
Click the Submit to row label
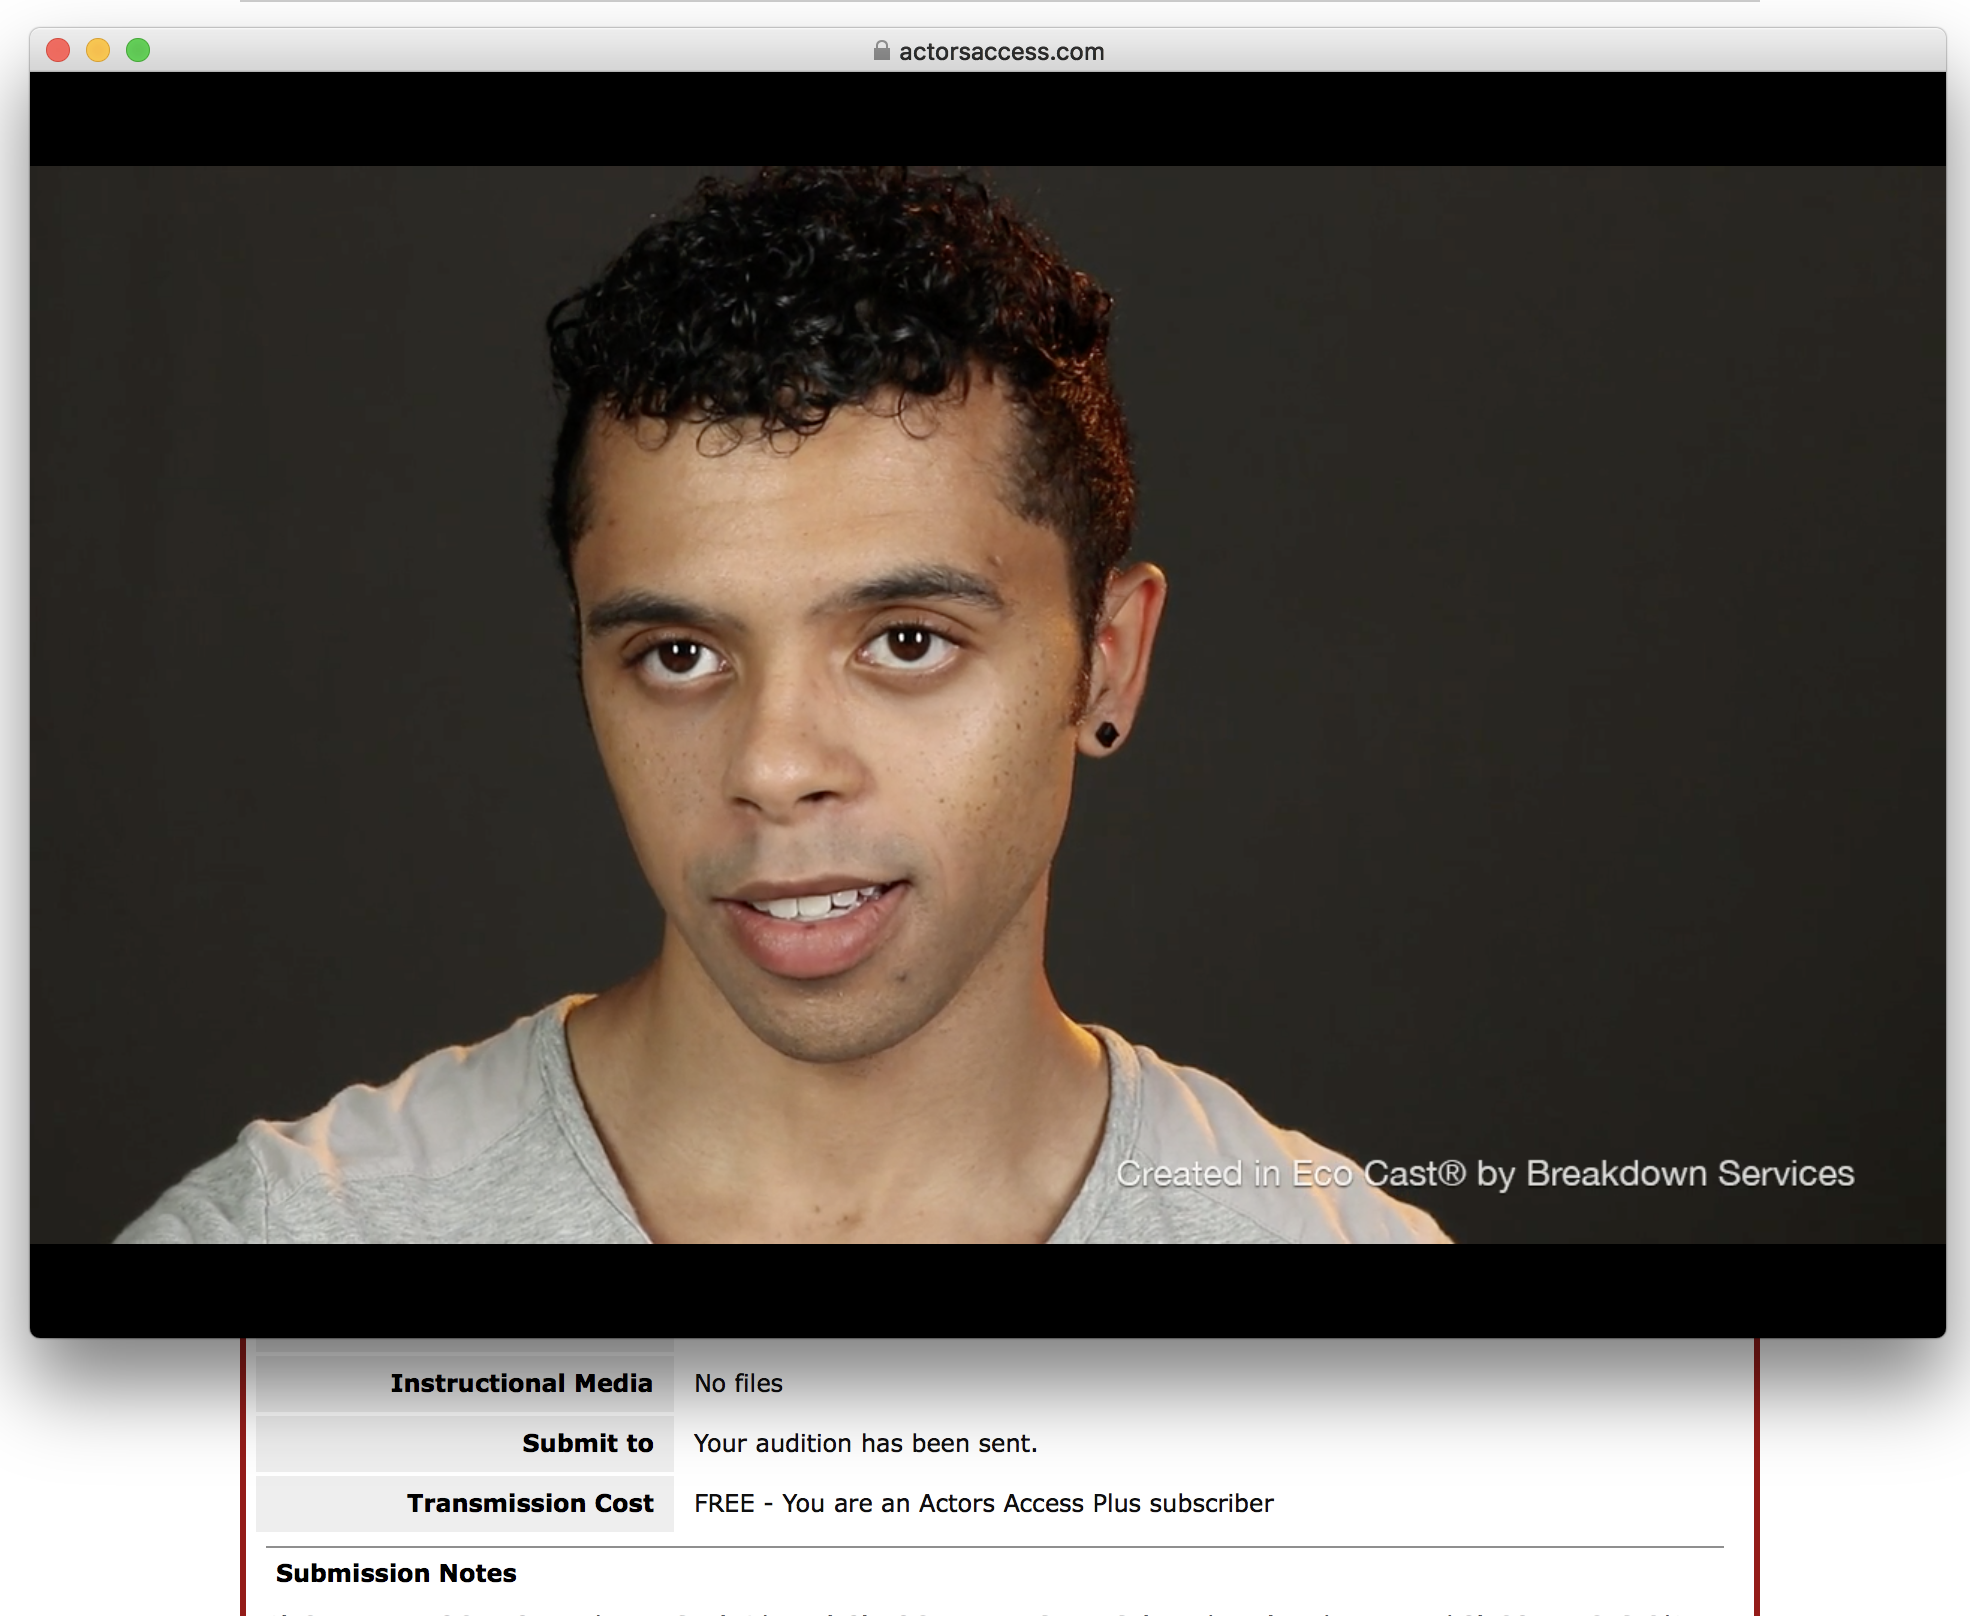[x=588, y=1443]
